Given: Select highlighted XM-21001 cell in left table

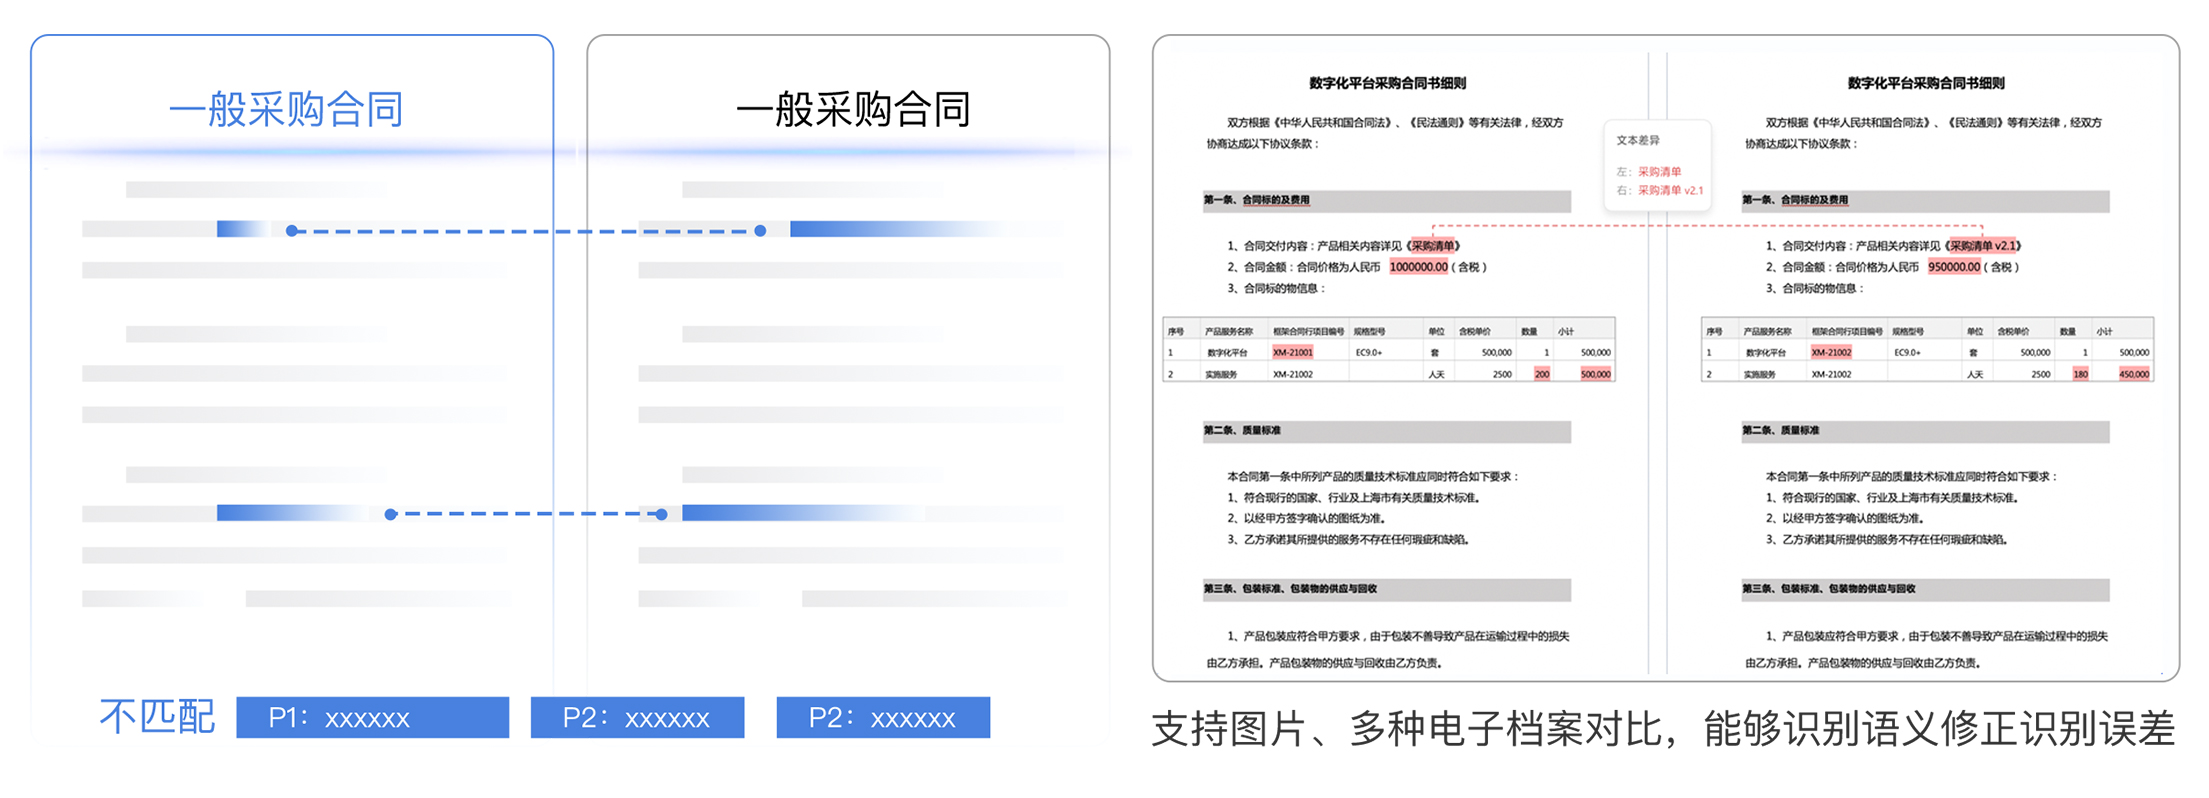Looking at the screenshot, I should (1292, 352).
